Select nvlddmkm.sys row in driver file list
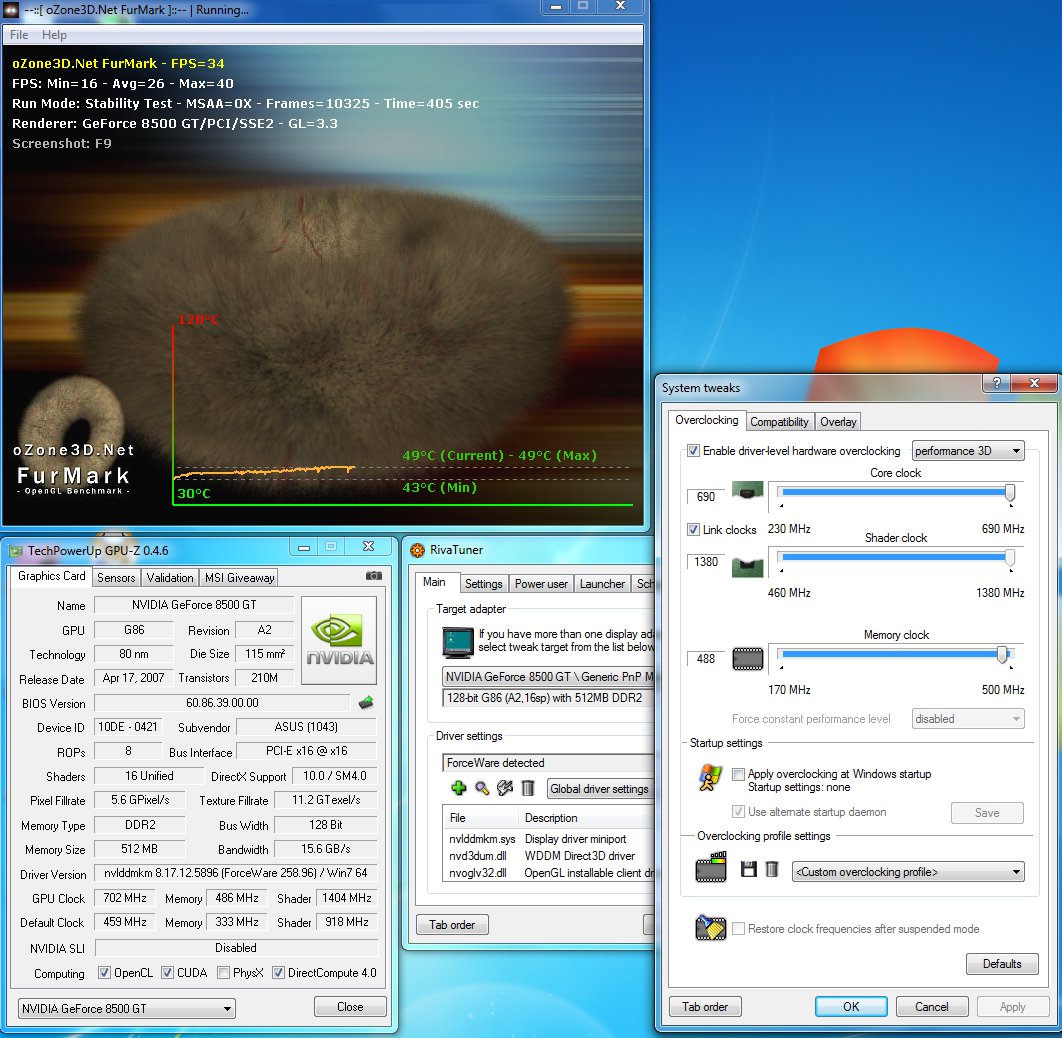This screenshot has height=1038, width=1062. pos(549,838)
